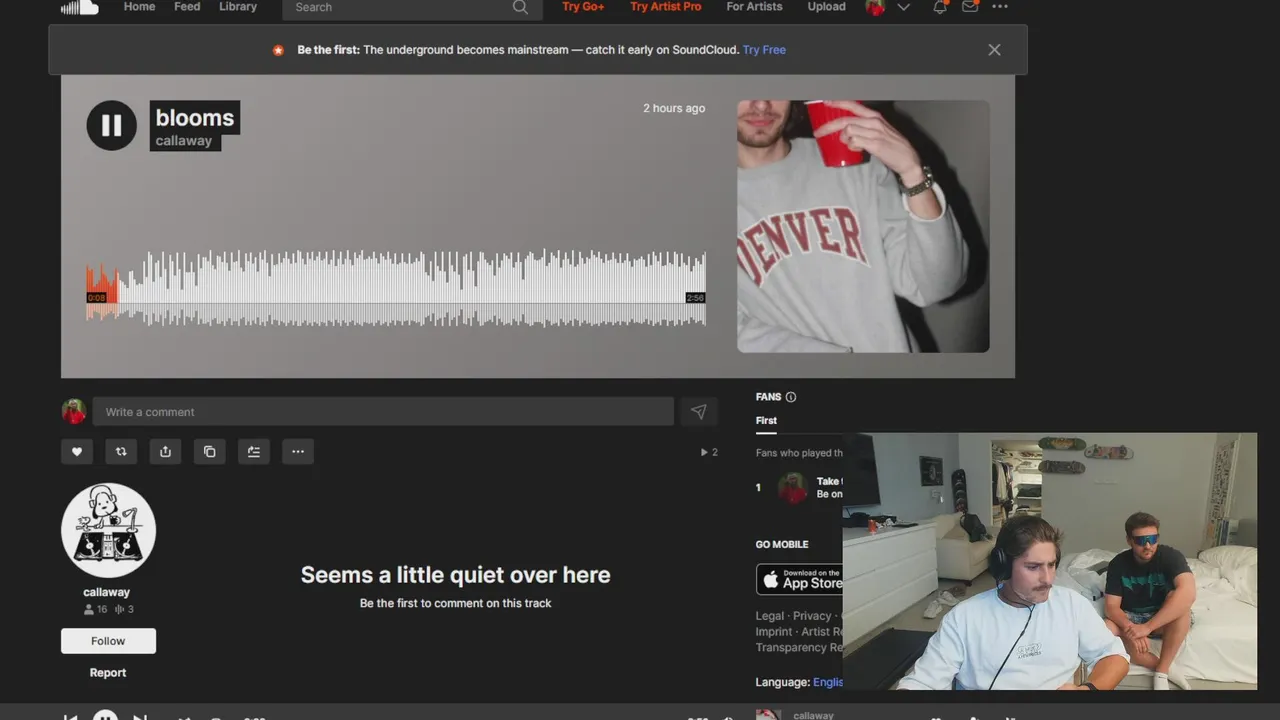Open the For Artists page
This screenshot has height=720, width=1280.
pos(754,7)
